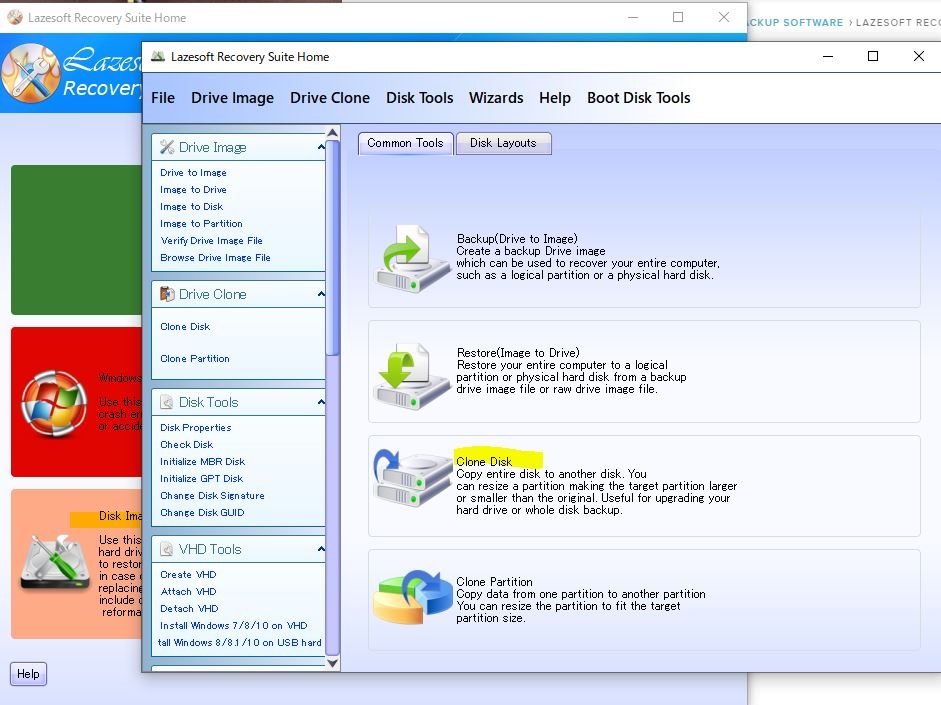The image size is (941, 705).
Task: Click the Drive Clone panel header icon
Action: pos(167,294)
